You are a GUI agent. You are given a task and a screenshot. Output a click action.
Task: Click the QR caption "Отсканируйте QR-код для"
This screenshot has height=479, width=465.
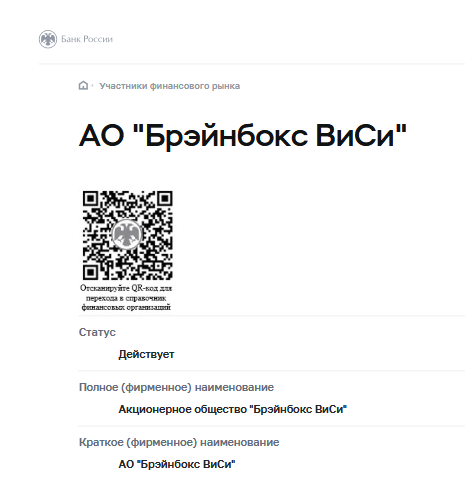coord(126,288)
